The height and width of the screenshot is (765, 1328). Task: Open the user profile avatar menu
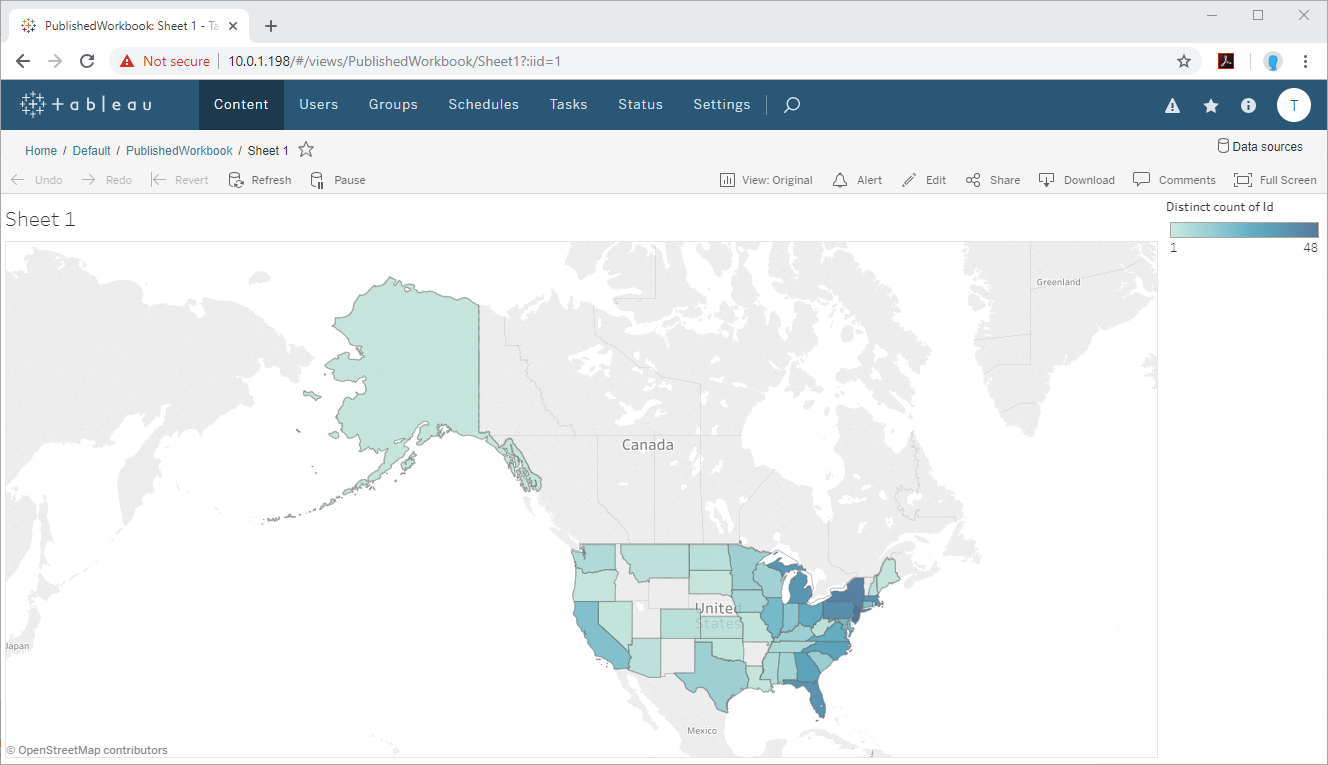click(x=1293, y=105)
